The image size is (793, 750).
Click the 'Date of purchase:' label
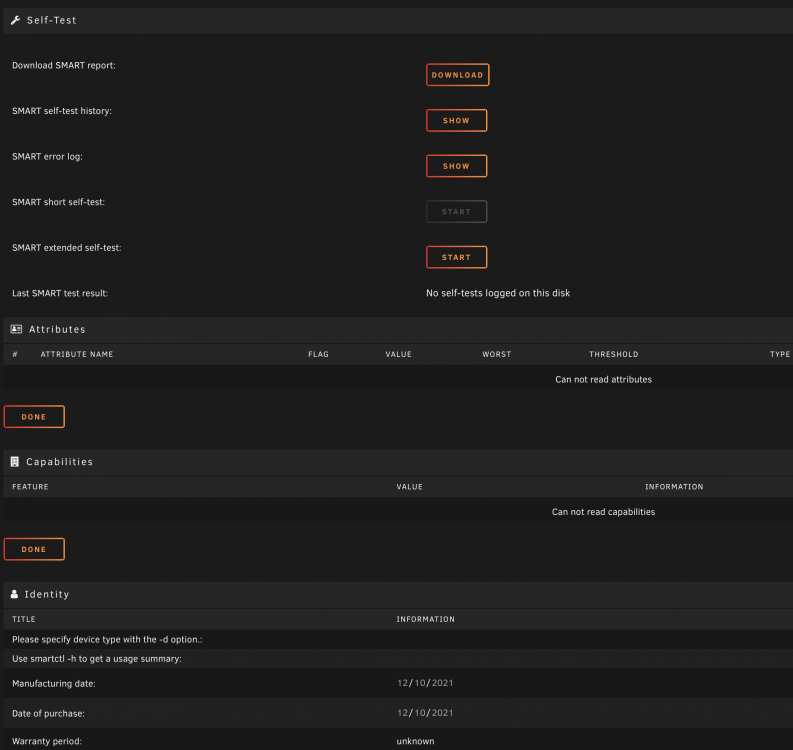tap(48, 713)
